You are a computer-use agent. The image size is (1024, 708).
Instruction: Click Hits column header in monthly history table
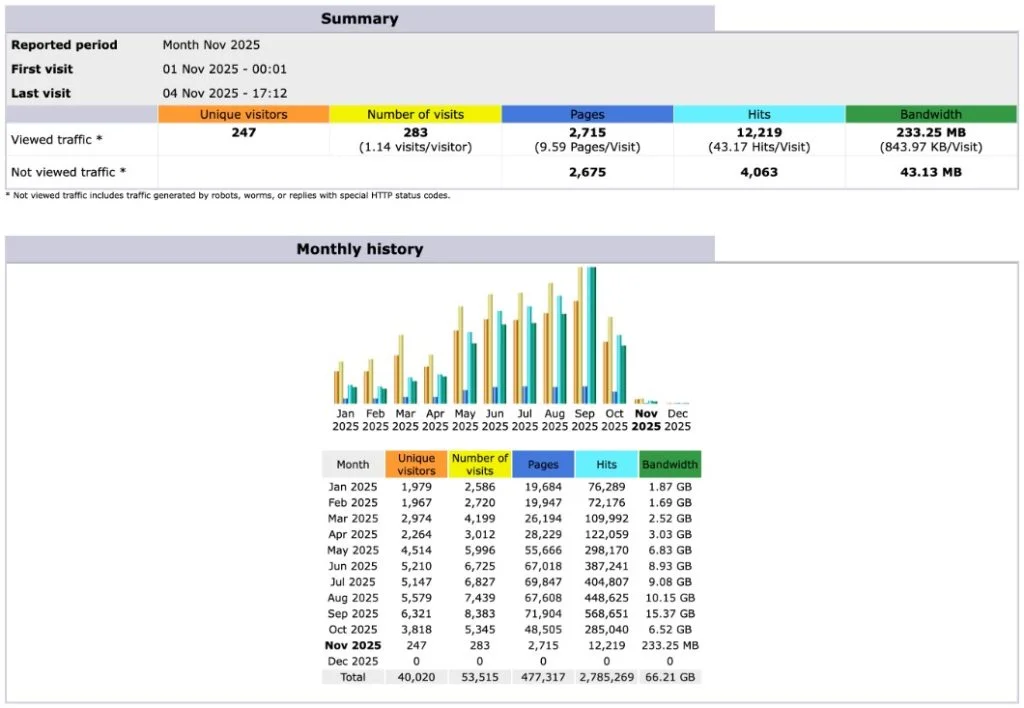click(606, 464)
